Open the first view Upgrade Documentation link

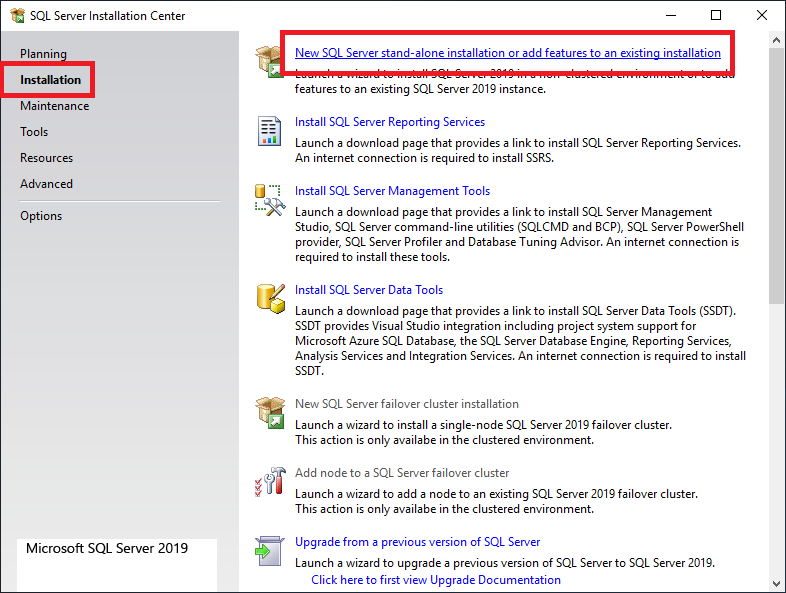pos(435,580)
